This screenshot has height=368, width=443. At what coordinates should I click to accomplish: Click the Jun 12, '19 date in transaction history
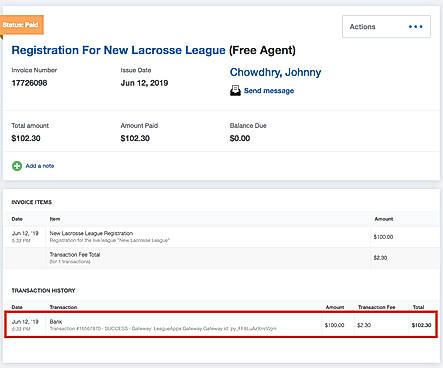[25, 322]
